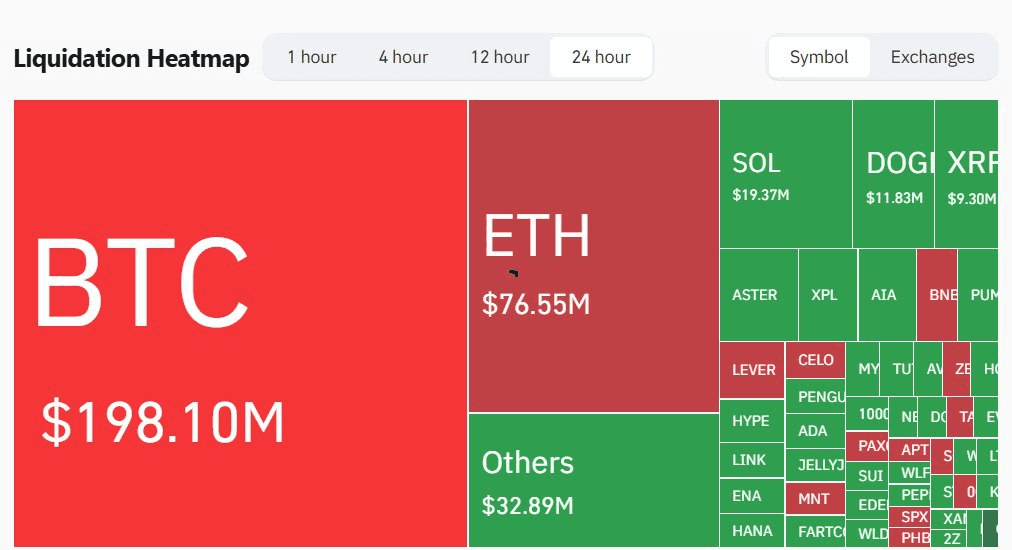The image size is (1012, 550).
Task: Open the AIA heatmap tile
Action: coord(886,295)
